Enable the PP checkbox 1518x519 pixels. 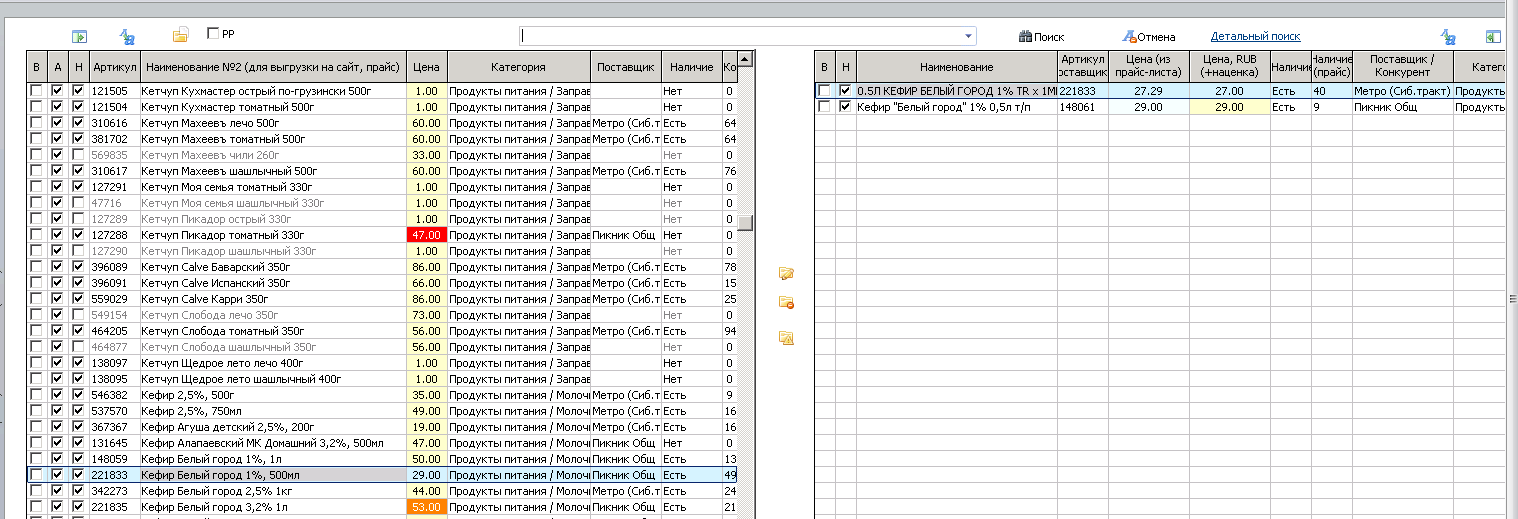(x=212, y=34)
